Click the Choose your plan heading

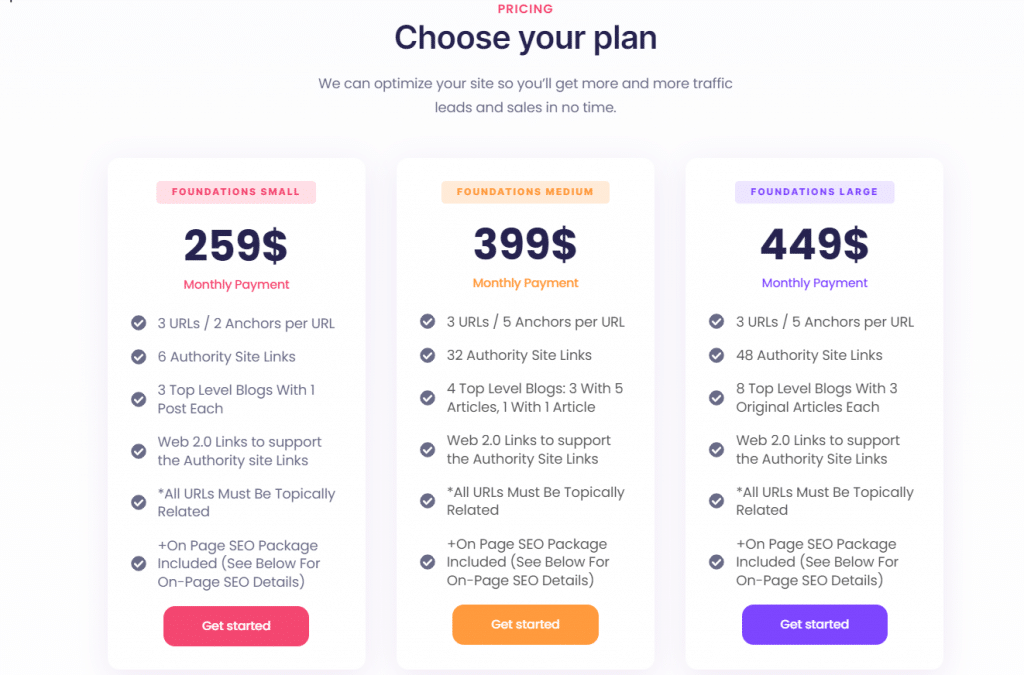click(x=525, y=38)
